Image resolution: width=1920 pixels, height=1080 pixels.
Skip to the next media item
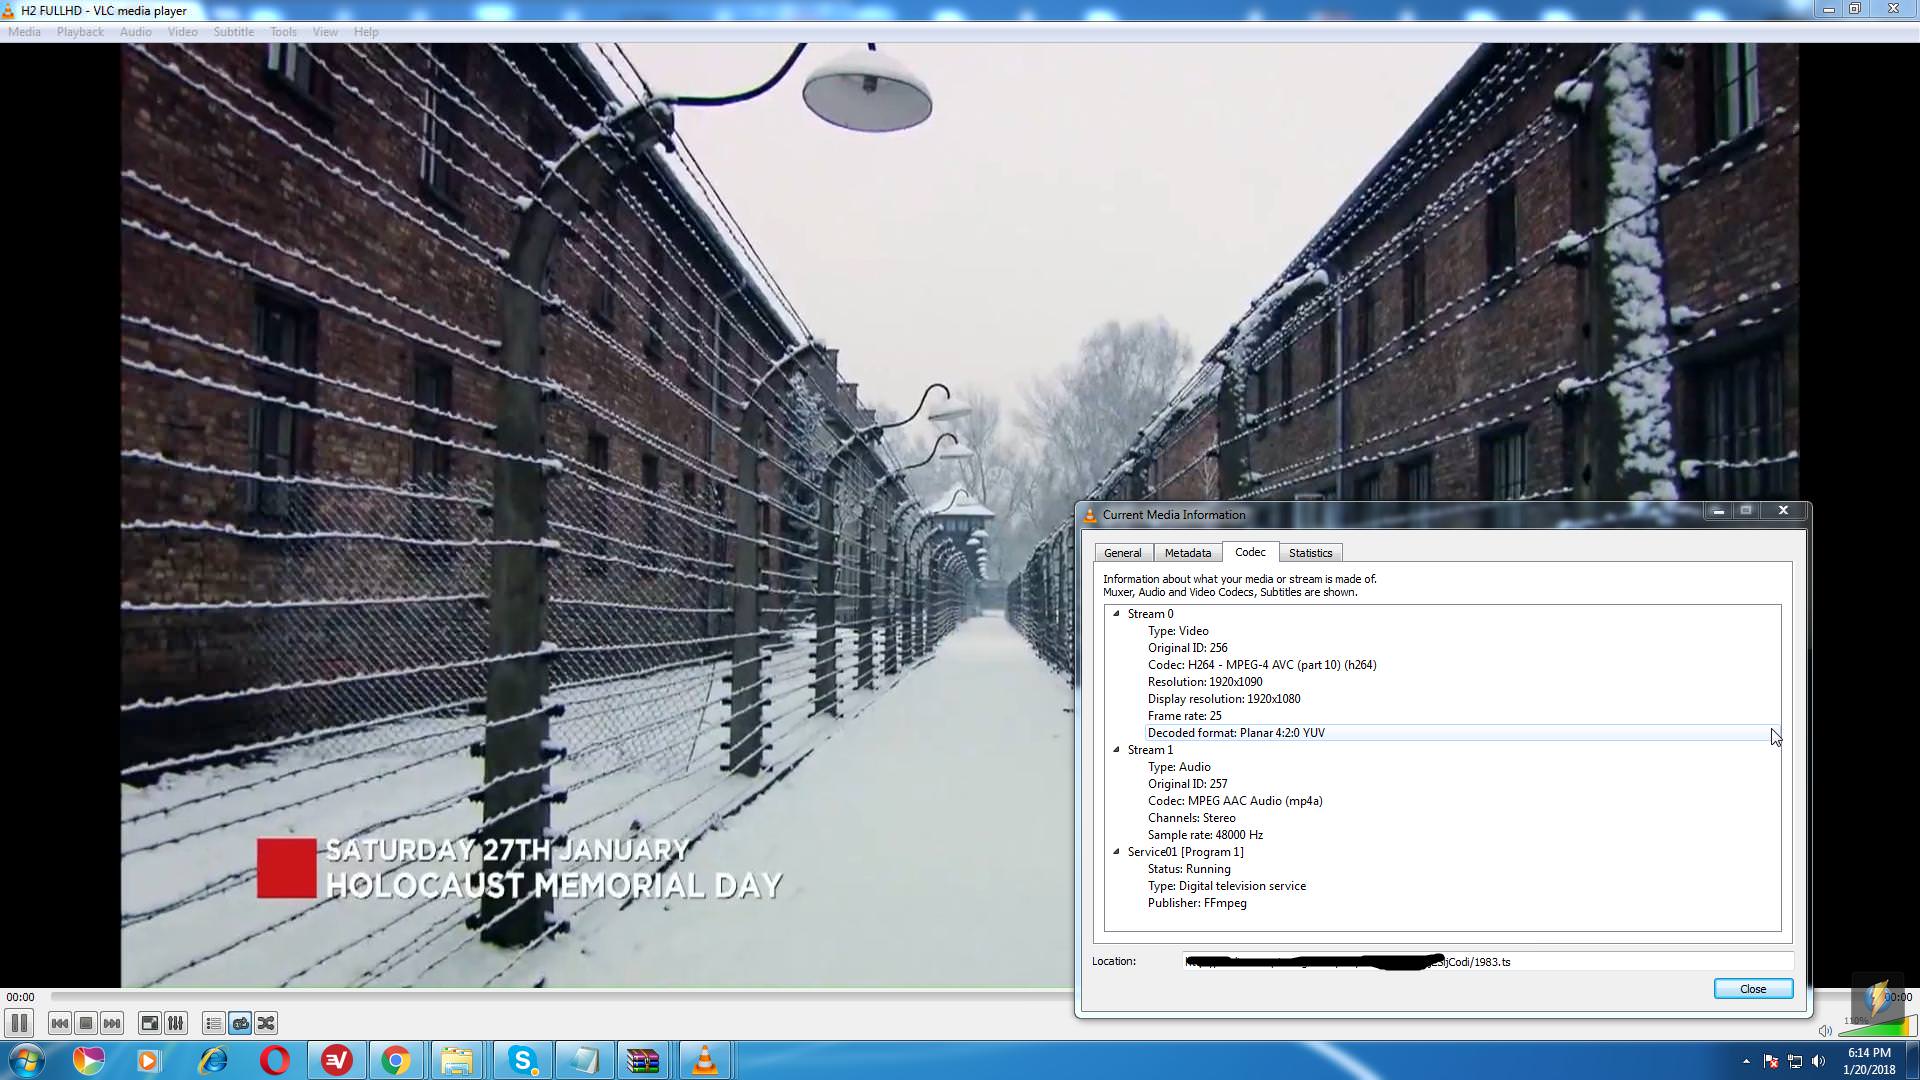(112, 1023)
